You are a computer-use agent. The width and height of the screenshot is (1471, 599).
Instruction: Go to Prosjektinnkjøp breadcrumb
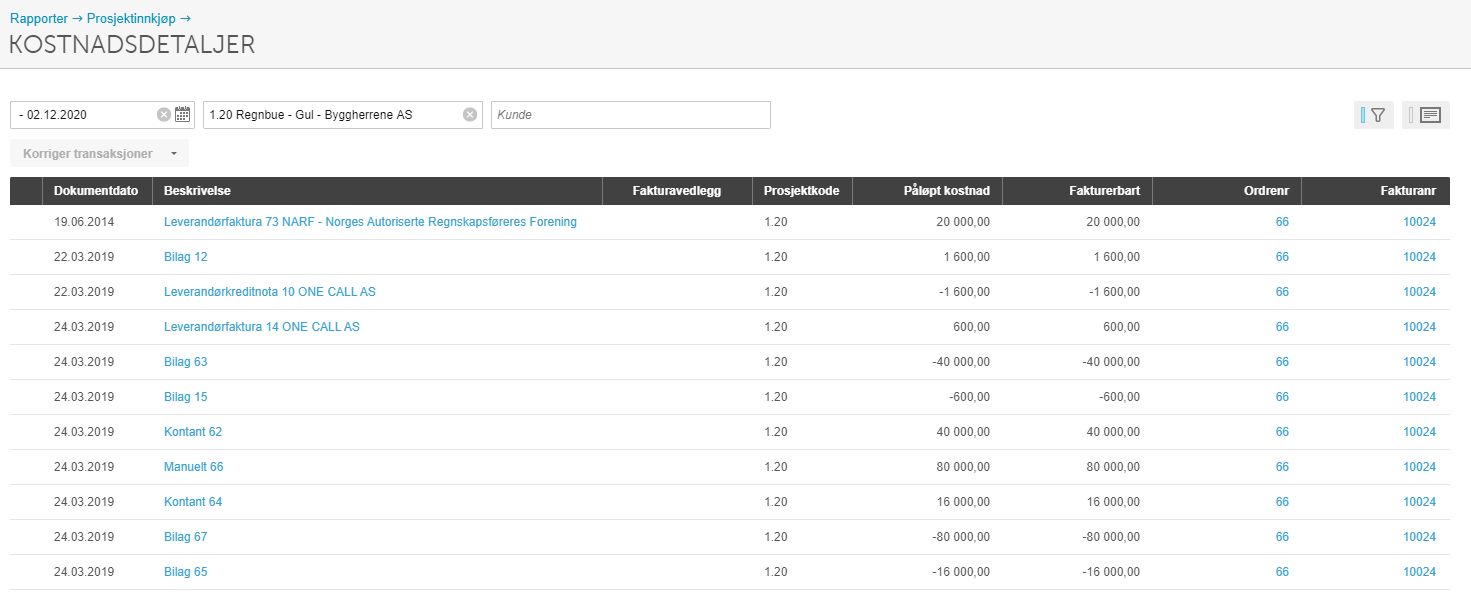(x=131, y=18)
